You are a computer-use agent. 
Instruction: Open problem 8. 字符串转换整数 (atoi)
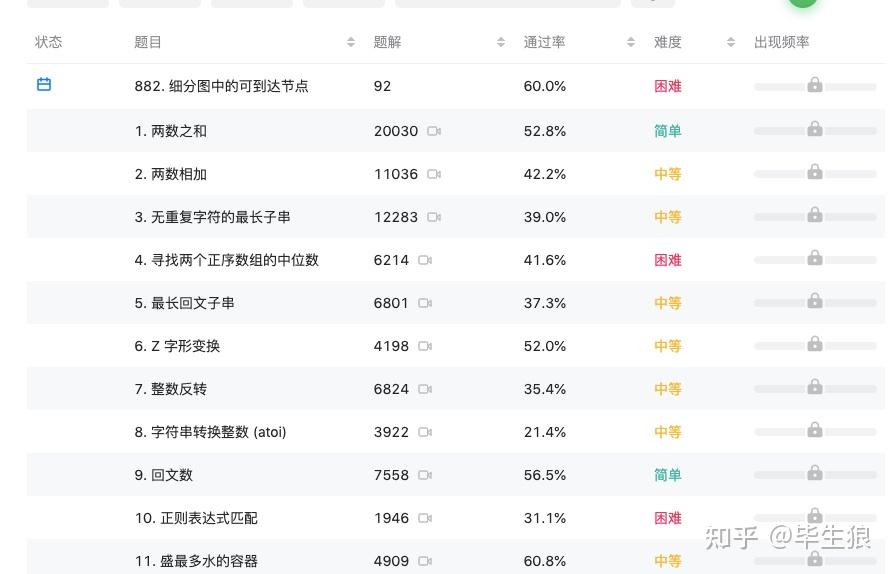(210, 432)
